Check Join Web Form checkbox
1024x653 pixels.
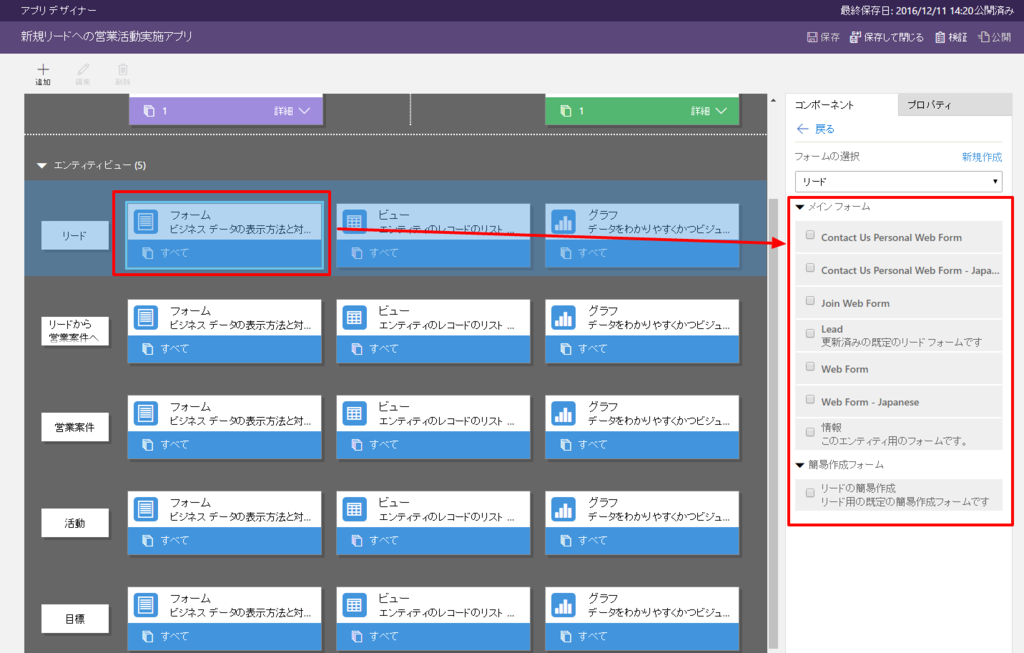click(x=810, y=301)
